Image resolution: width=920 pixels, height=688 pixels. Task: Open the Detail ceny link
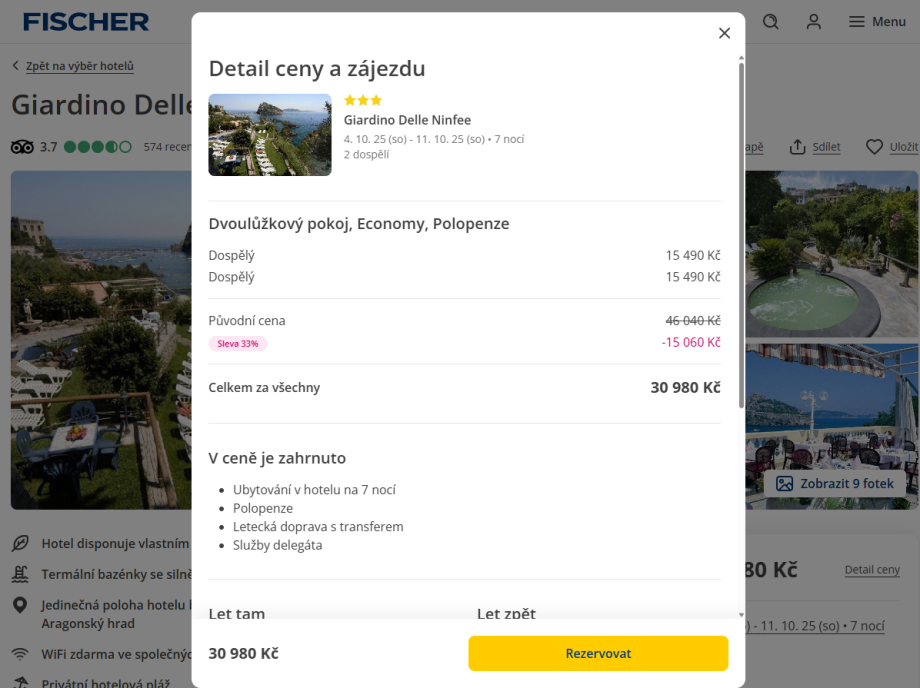coord(872,569)
